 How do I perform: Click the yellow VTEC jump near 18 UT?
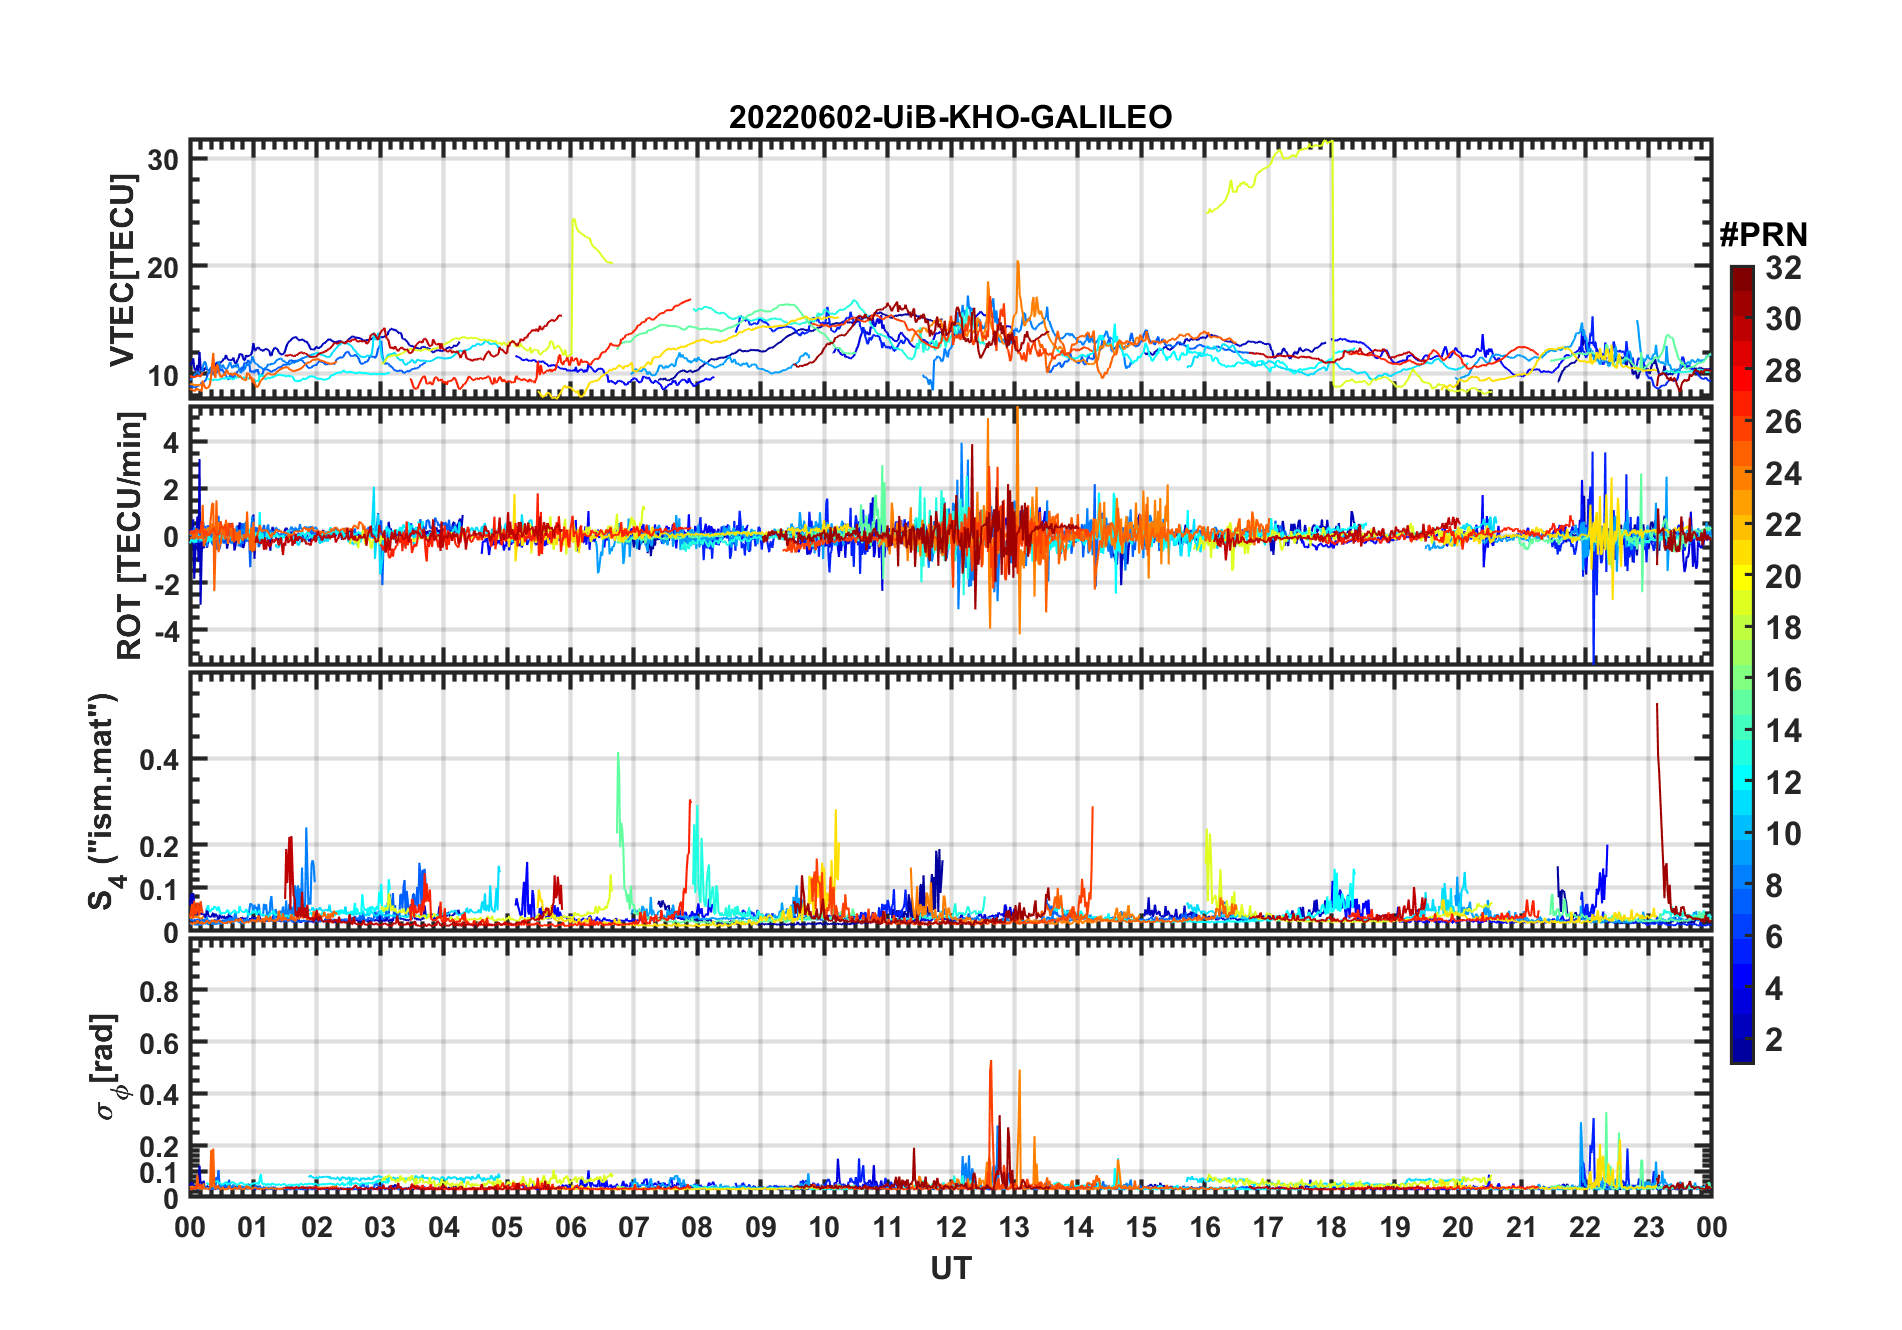[x=1332, y=262]
